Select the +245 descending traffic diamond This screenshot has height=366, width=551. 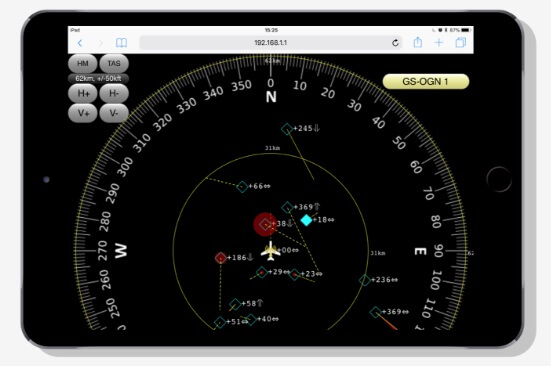pyautogui.click(x=287, y=129)
